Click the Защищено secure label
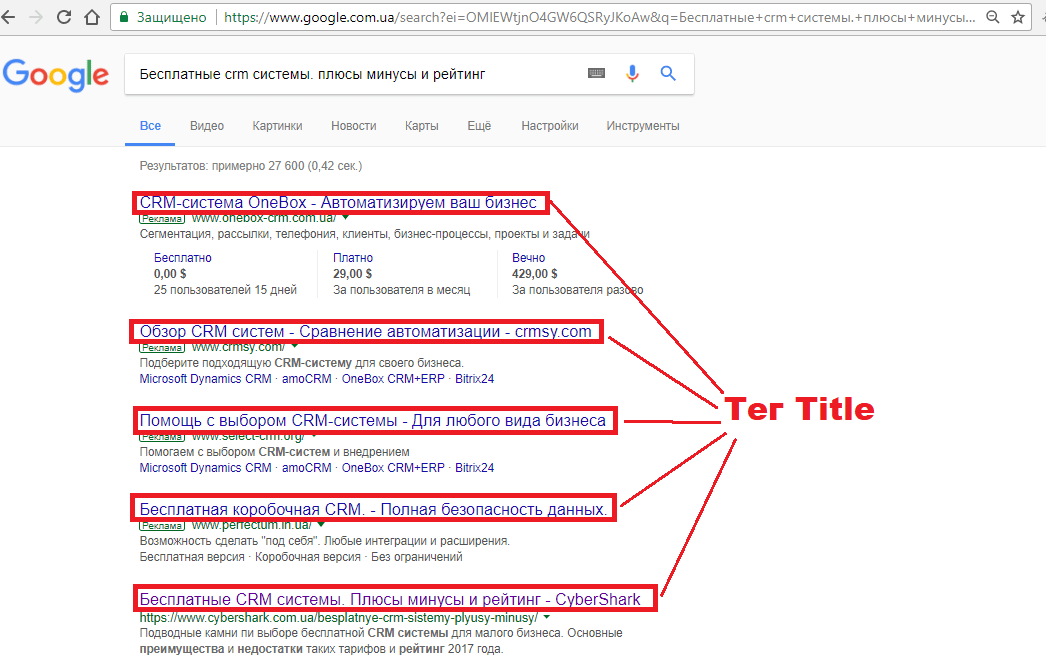Viewport: 1046px width, 663px height. 171,17
